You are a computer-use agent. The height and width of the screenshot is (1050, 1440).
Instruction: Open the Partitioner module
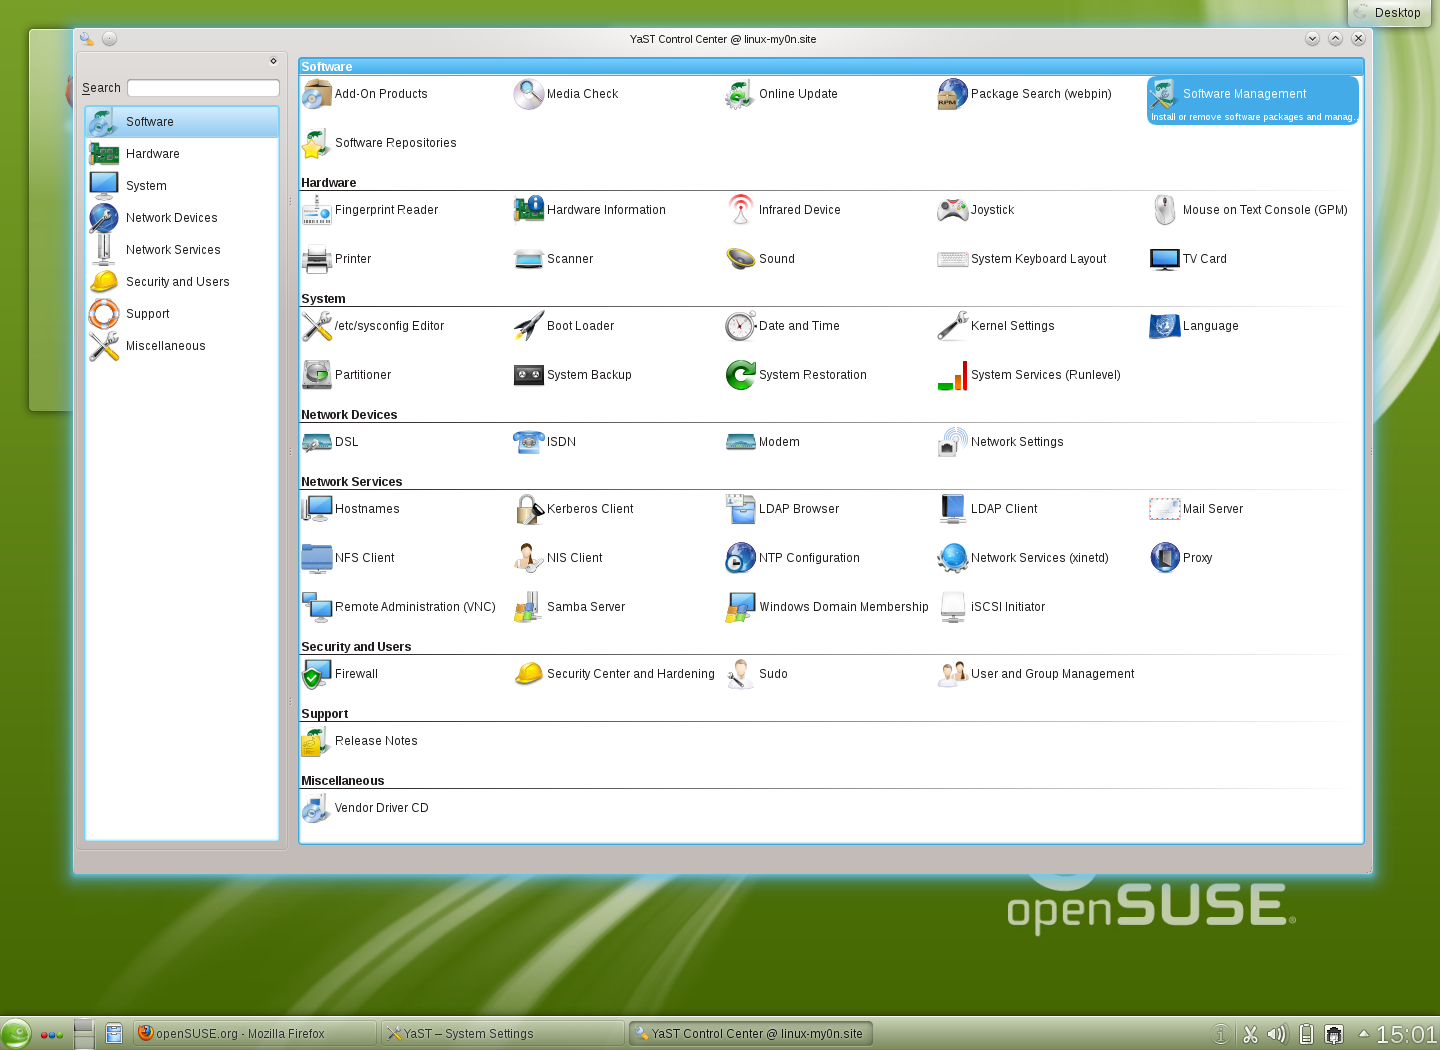[x=346, y=375]
